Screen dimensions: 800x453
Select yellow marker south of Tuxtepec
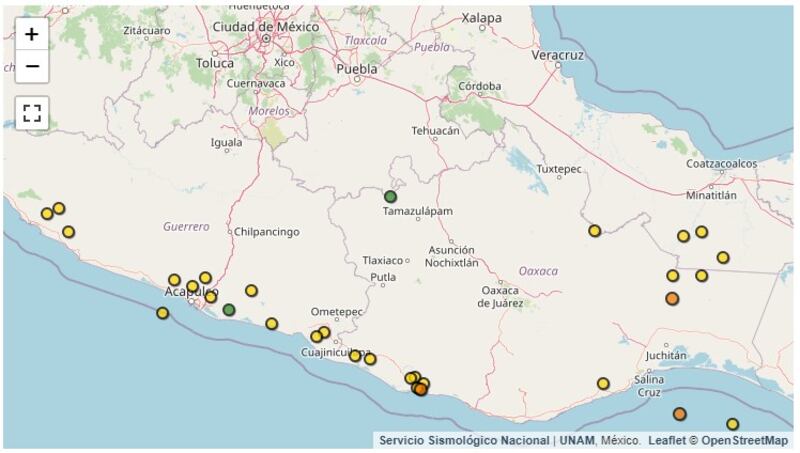click(595, 231)
